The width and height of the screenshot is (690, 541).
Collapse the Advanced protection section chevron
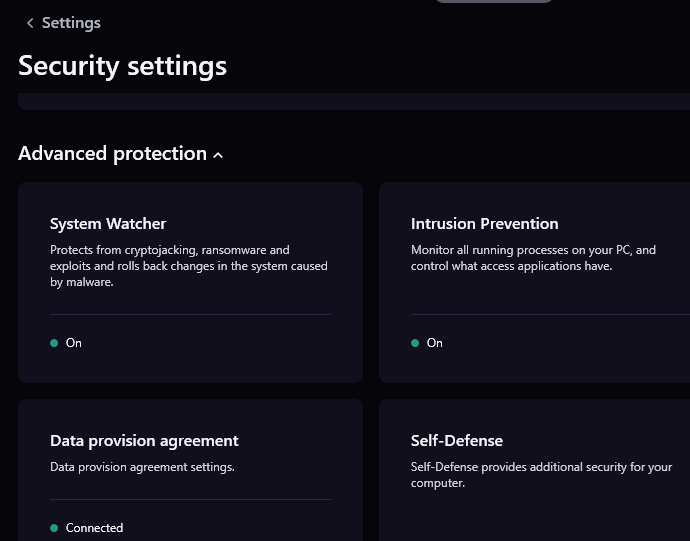pyautogui.click(x=219, y=155)
